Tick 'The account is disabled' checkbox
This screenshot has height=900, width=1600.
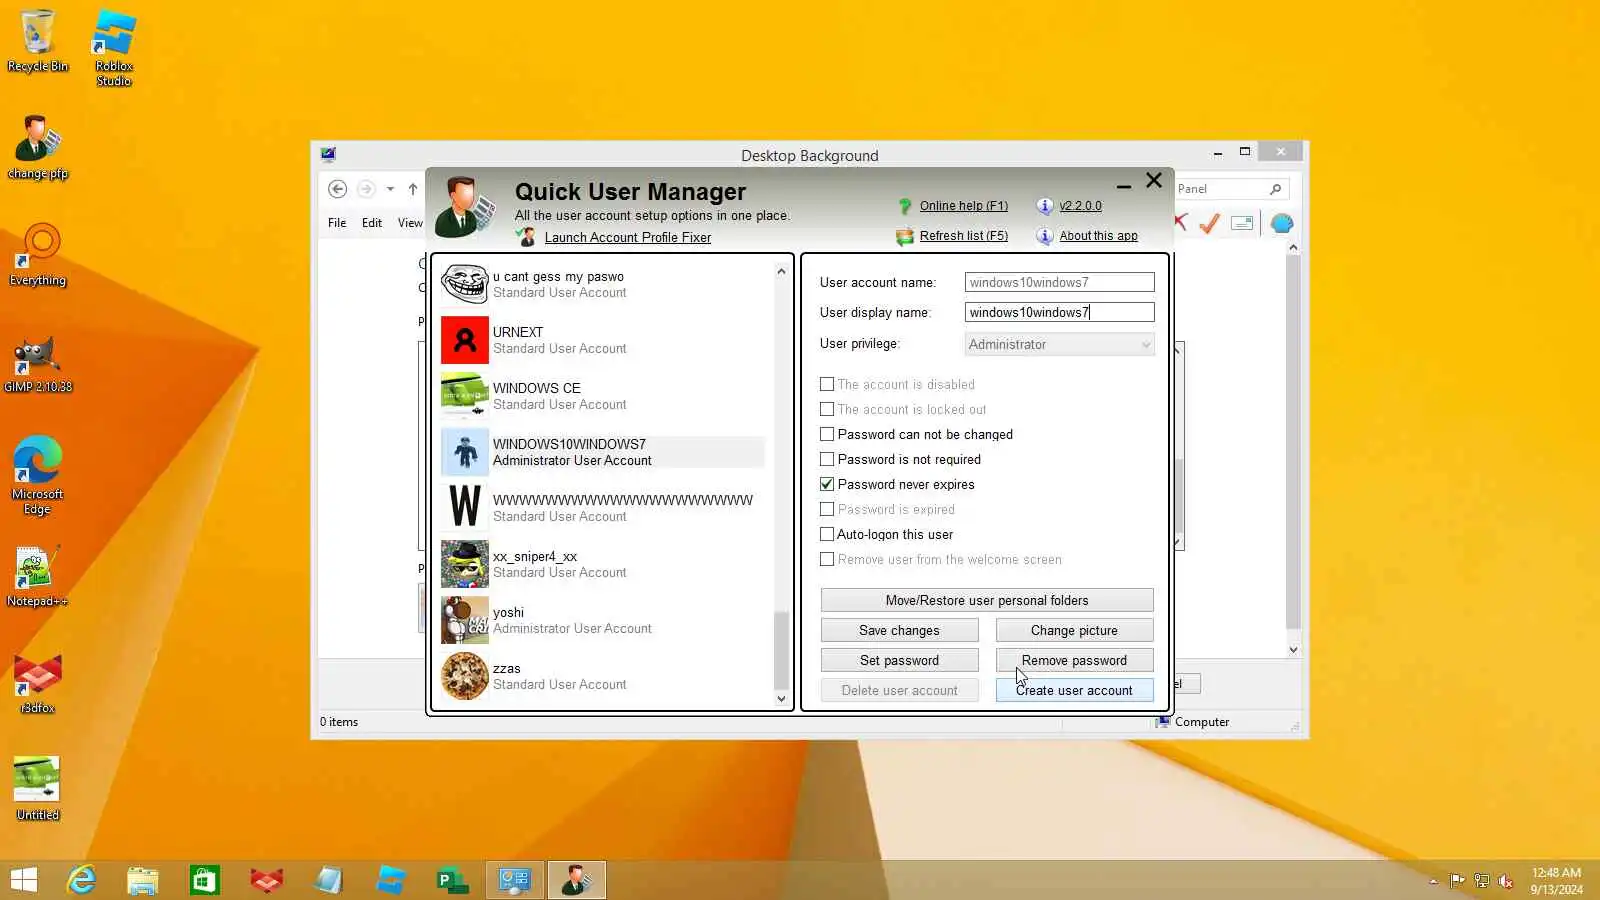pos(827,384)
